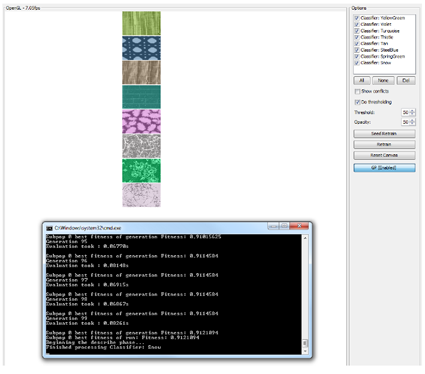
Task: Toggle the GP Enabled button
Action: [x=384, y=168]
